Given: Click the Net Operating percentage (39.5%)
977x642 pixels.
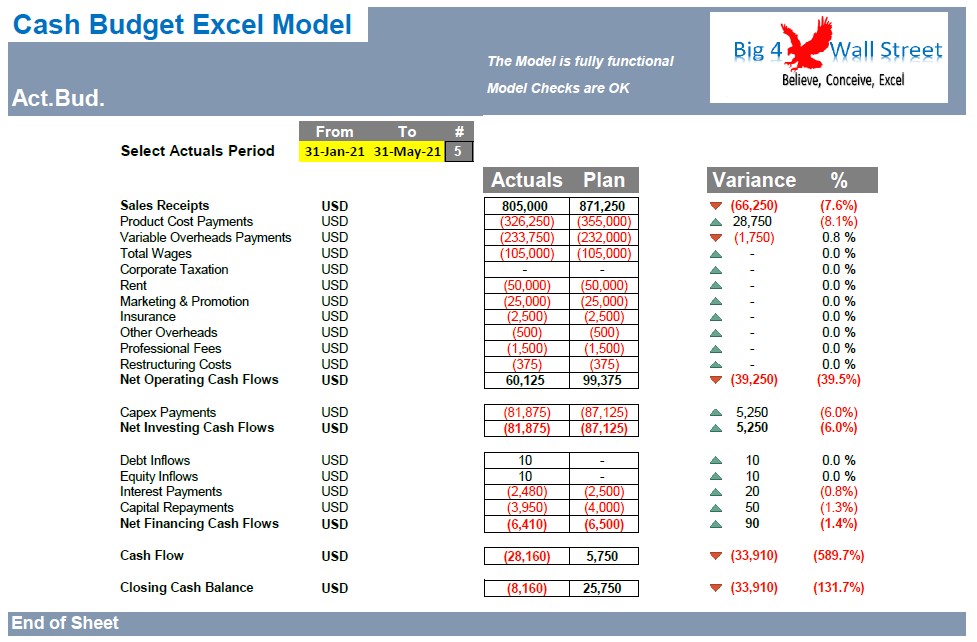Looking at the screenshot, I should [839, 380].
